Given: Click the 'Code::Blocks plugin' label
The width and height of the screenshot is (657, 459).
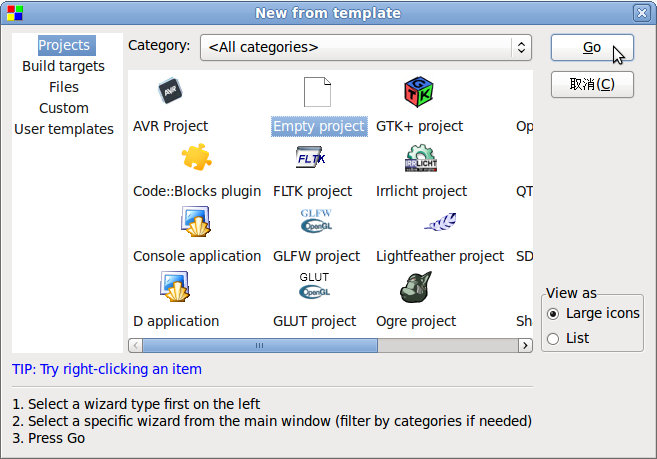Looking at the screenshot, I should [x=197, y=191].
